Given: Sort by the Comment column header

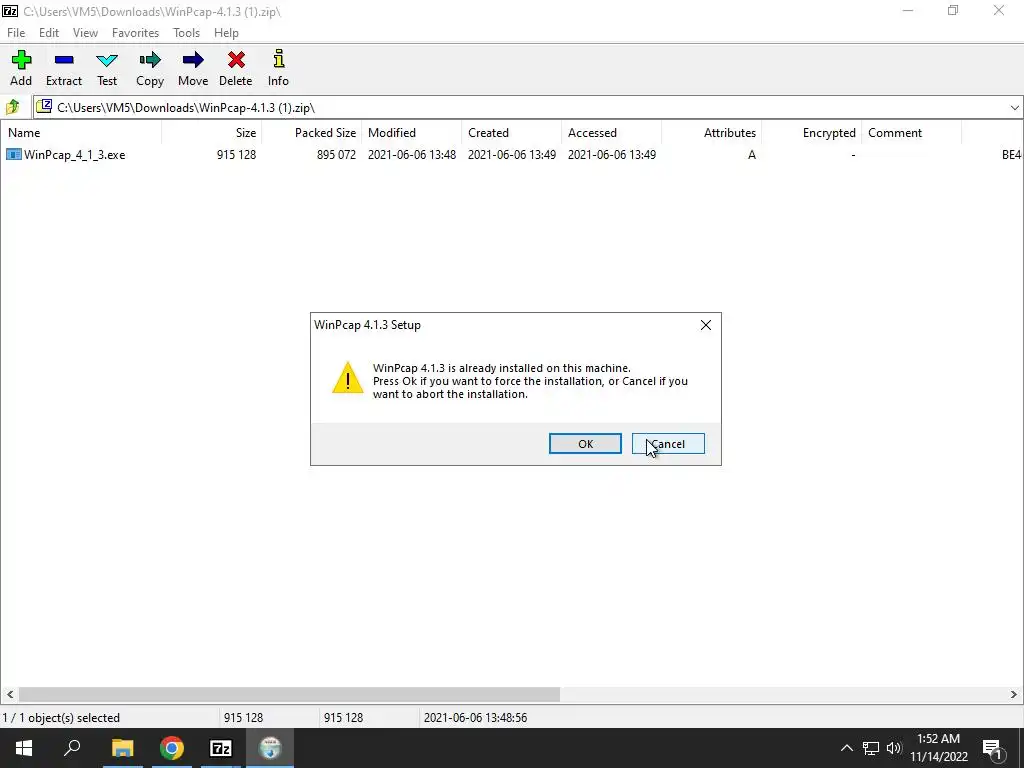Looking at the screenshot, I should 911,133.
